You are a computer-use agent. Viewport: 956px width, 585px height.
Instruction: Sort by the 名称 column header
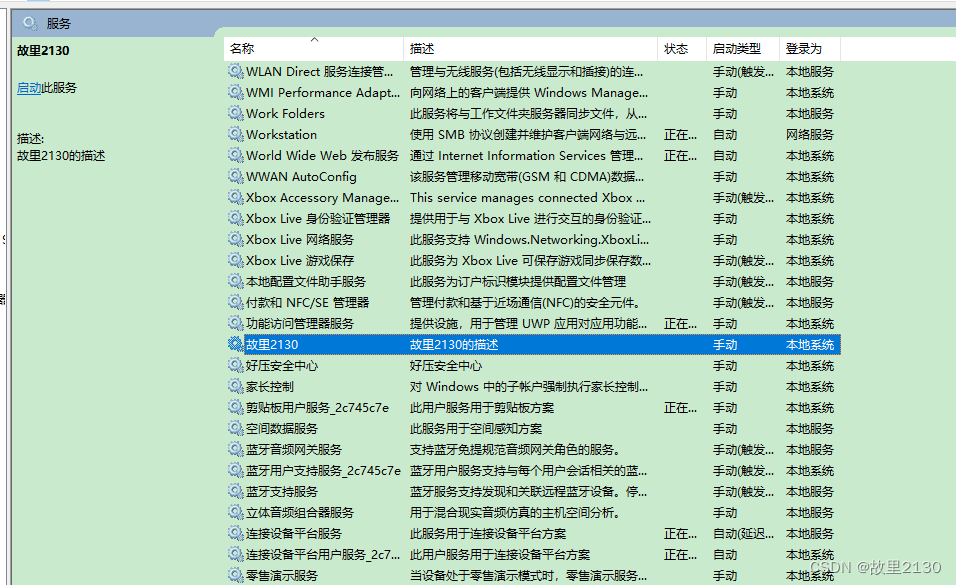[242, 49]
